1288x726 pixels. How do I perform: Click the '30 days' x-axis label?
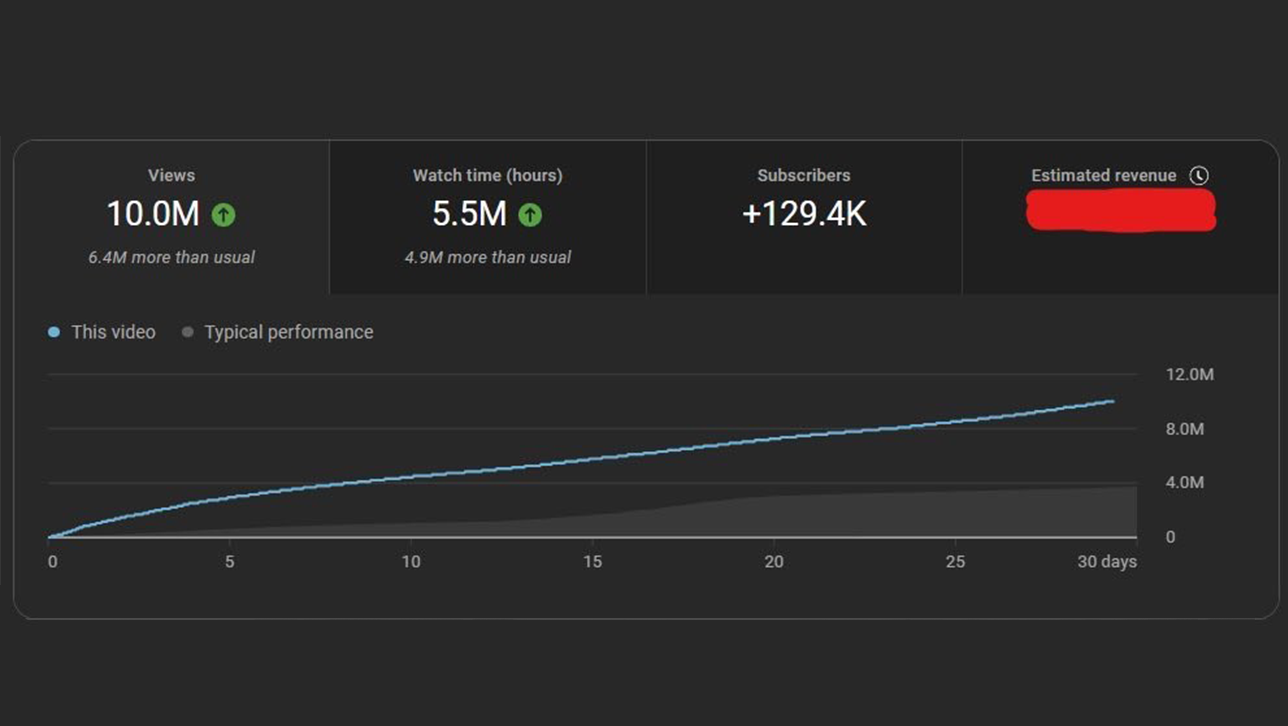click(1107, 562)
